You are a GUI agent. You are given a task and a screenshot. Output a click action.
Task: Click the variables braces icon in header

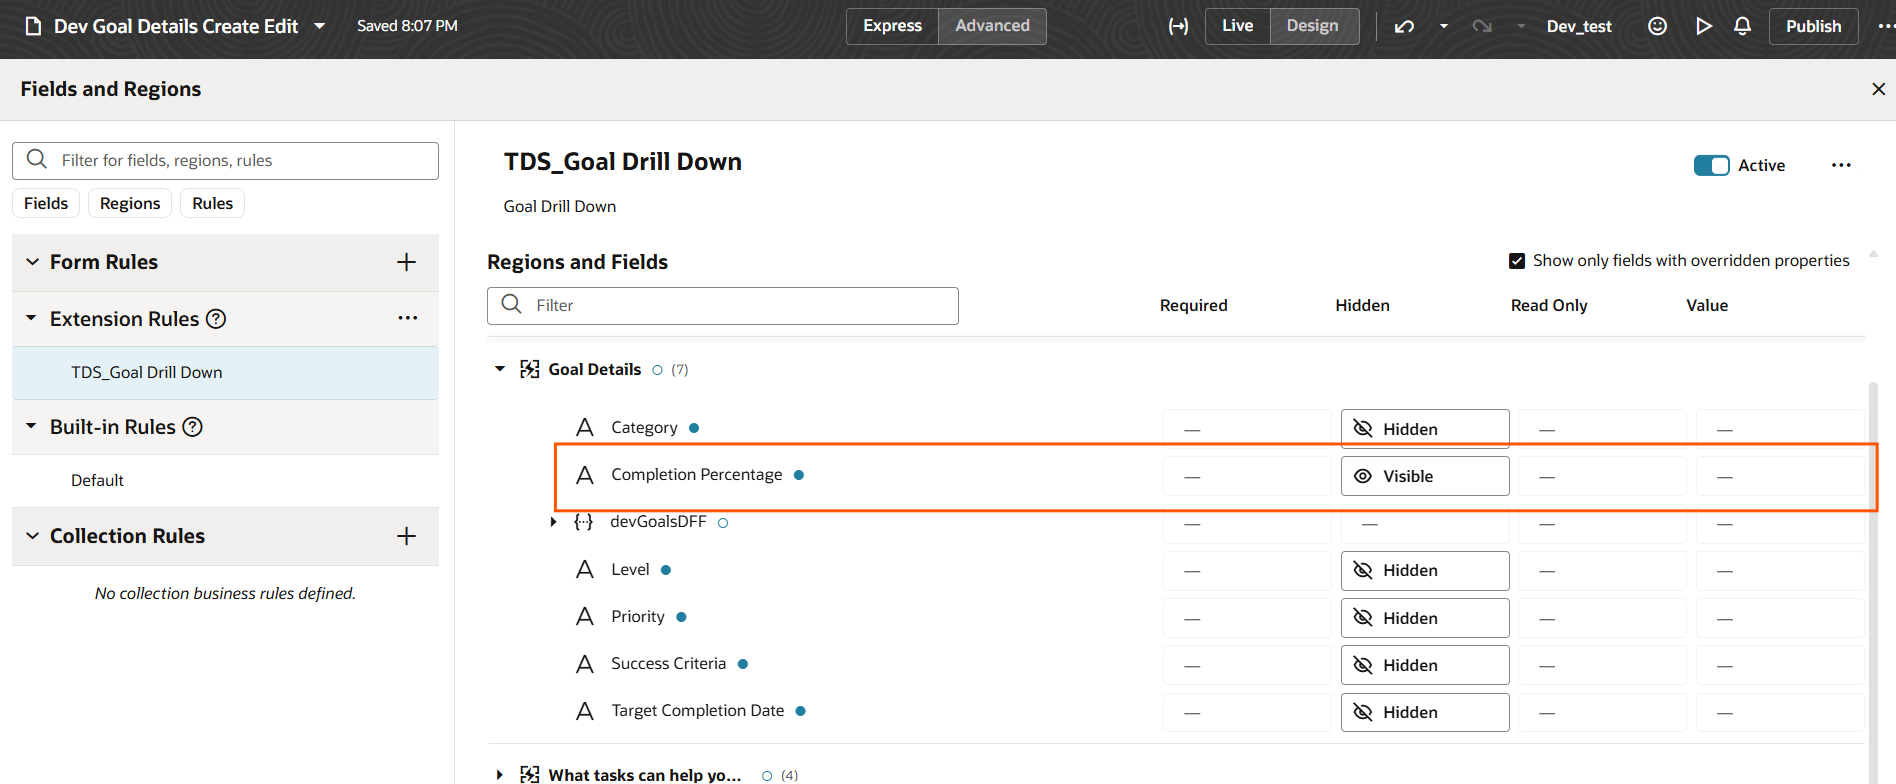pos(1178,26)
